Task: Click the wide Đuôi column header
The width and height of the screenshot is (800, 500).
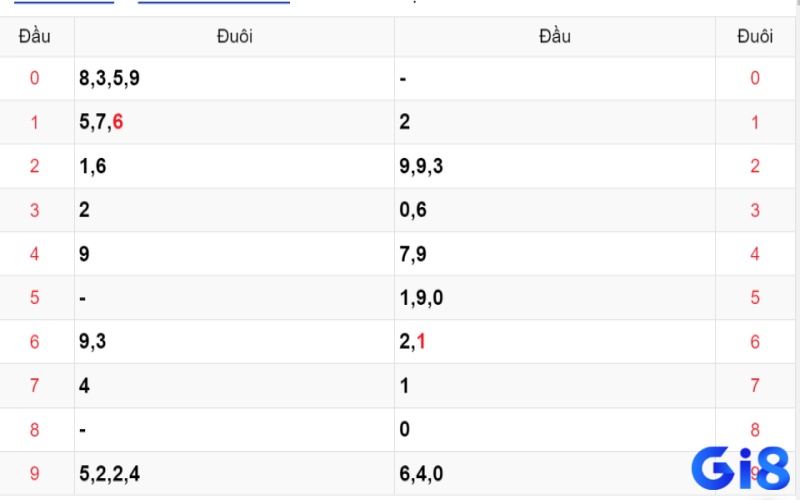Action: click(x=234, y=37)
